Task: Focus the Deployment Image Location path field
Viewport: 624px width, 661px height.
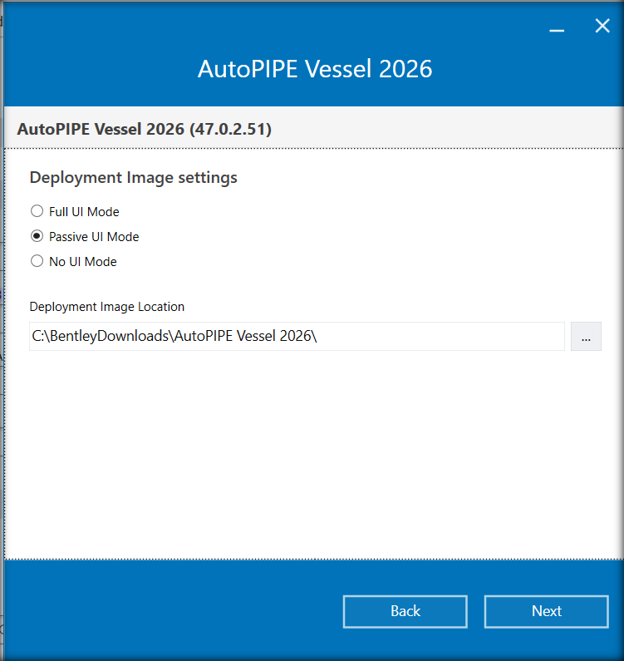Action: click(x=297, y=336)
